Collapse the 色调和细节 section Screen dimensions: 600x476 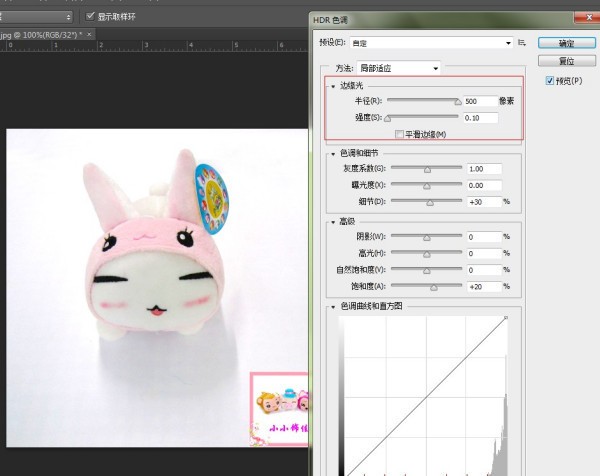pyautogui.click(x=332, y=153)
